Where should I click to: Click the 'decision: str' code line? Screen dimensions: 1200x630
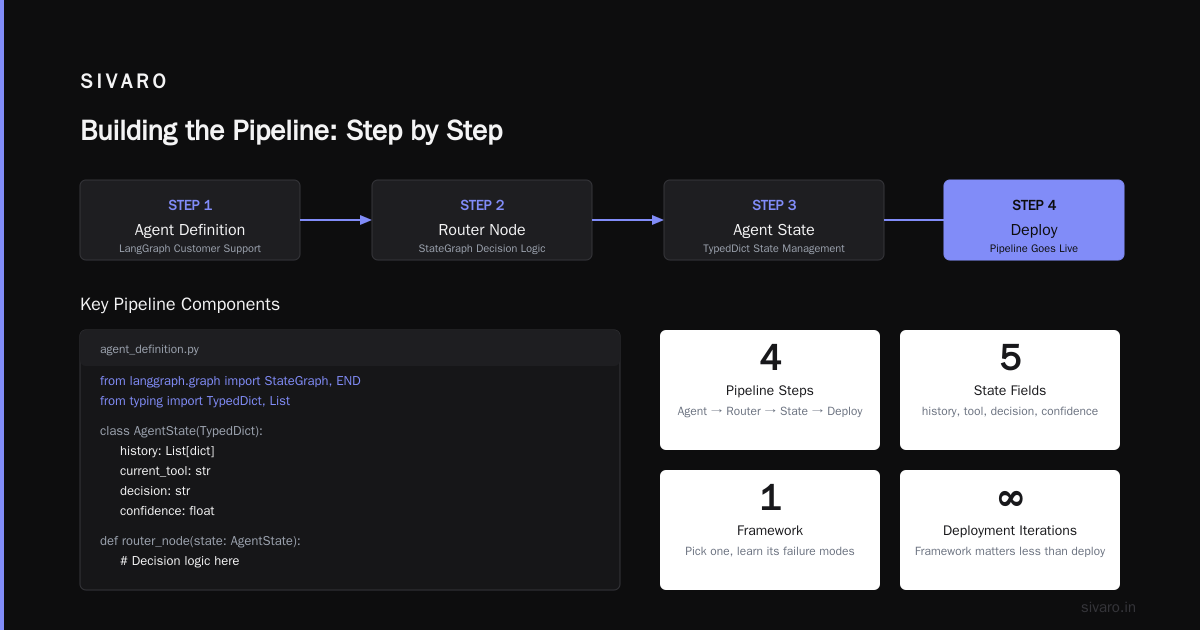155,491
